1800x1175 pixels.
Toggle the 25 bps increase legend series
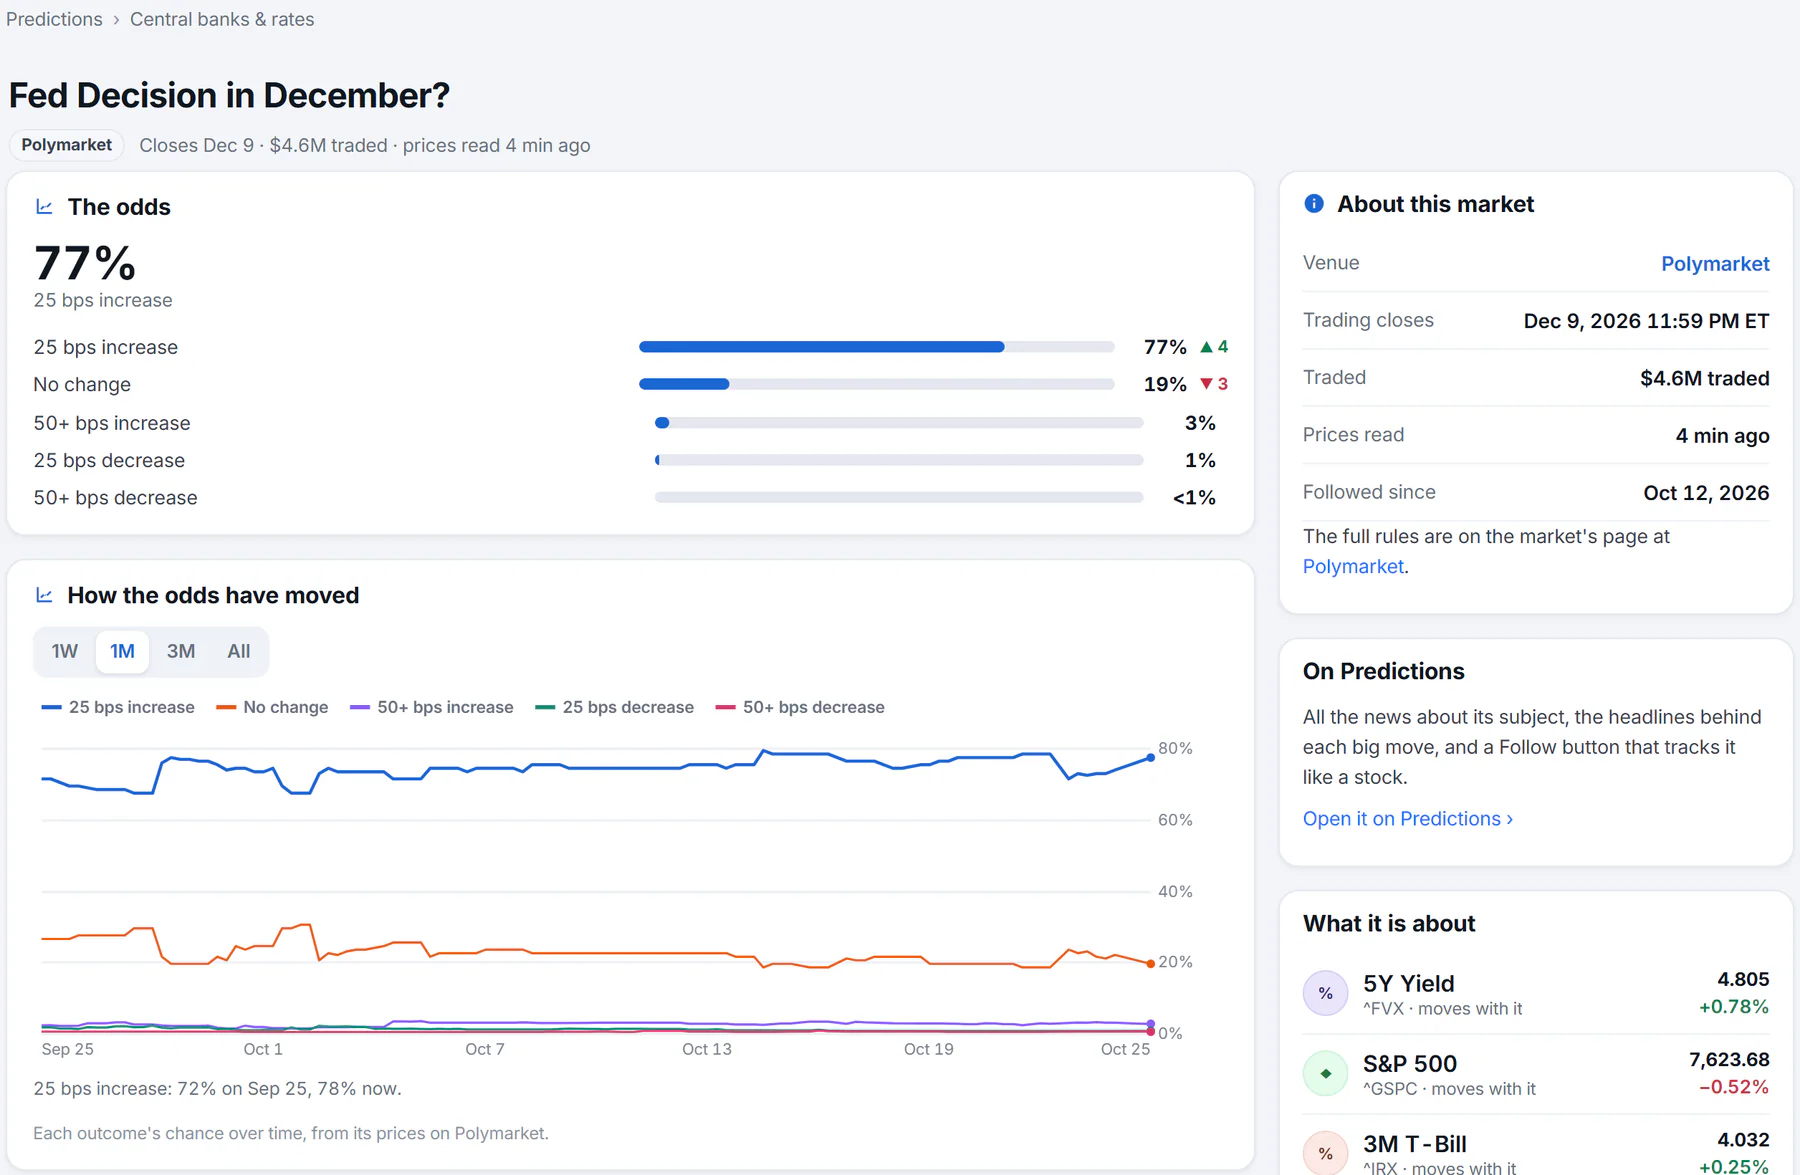pos(118,707)
